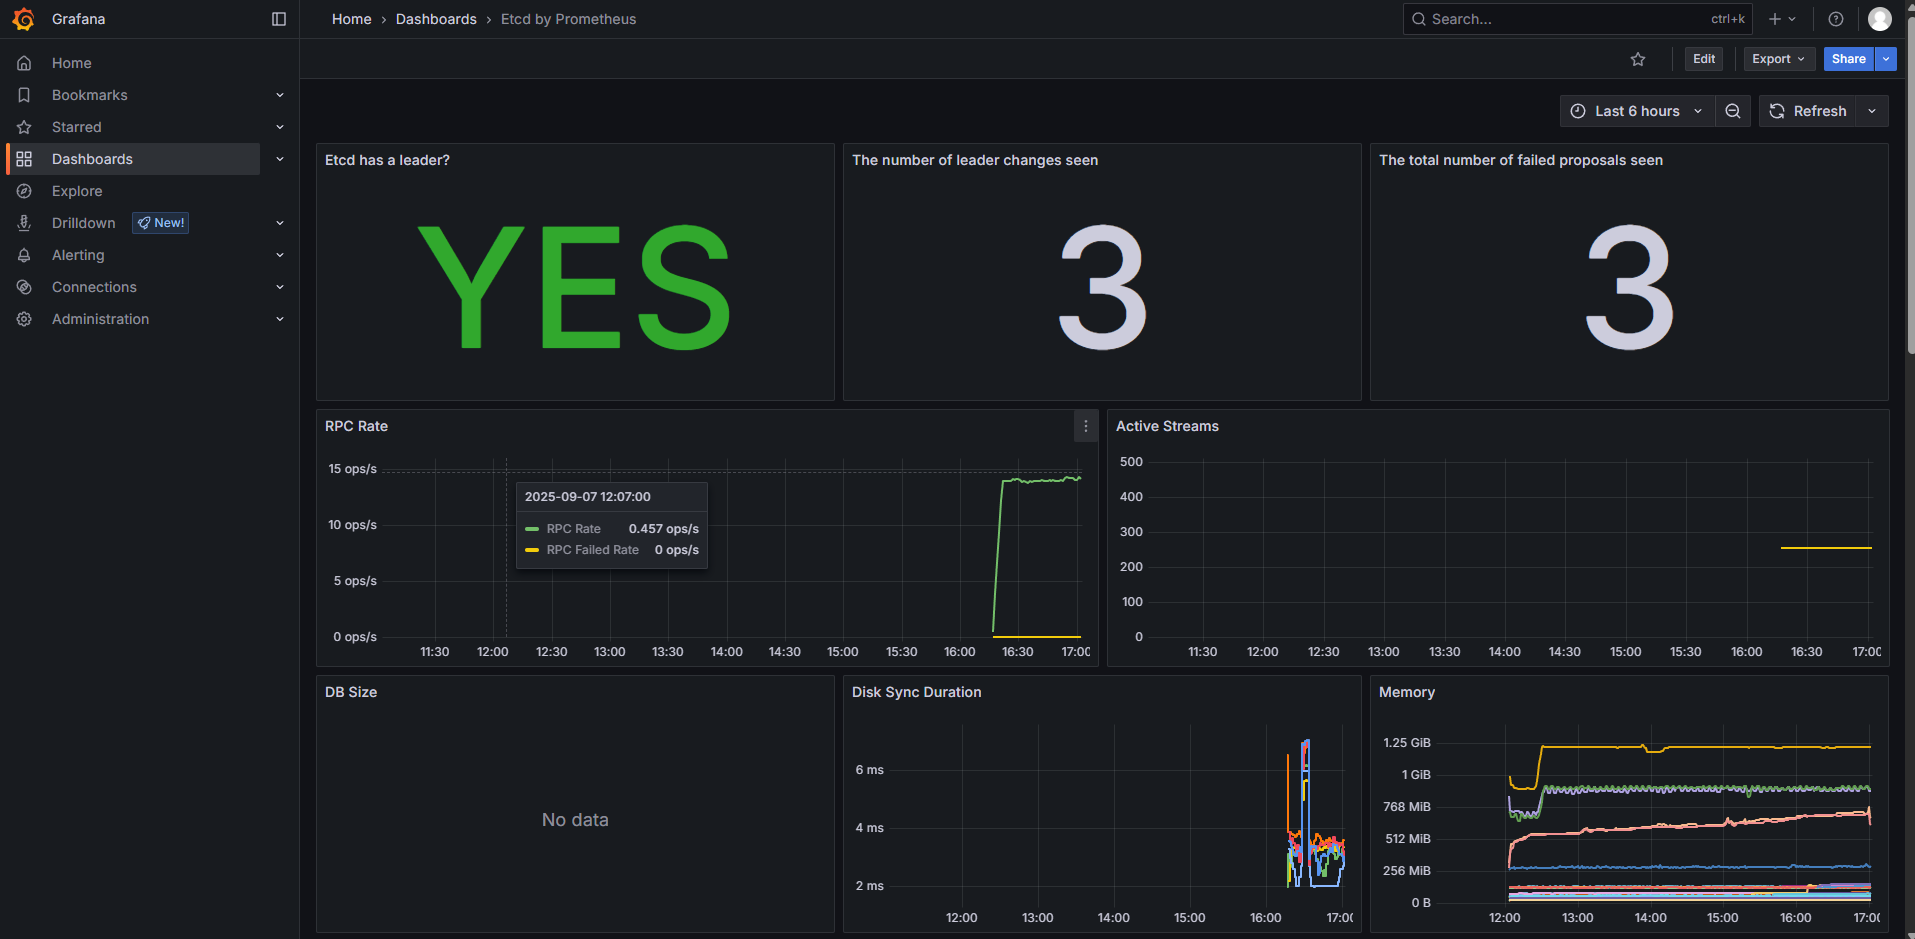Screen dimensions: 1915x939
Task: Click the green RPC Rate legend swatch
Action: pyautogui.click(x=532, y=529)
